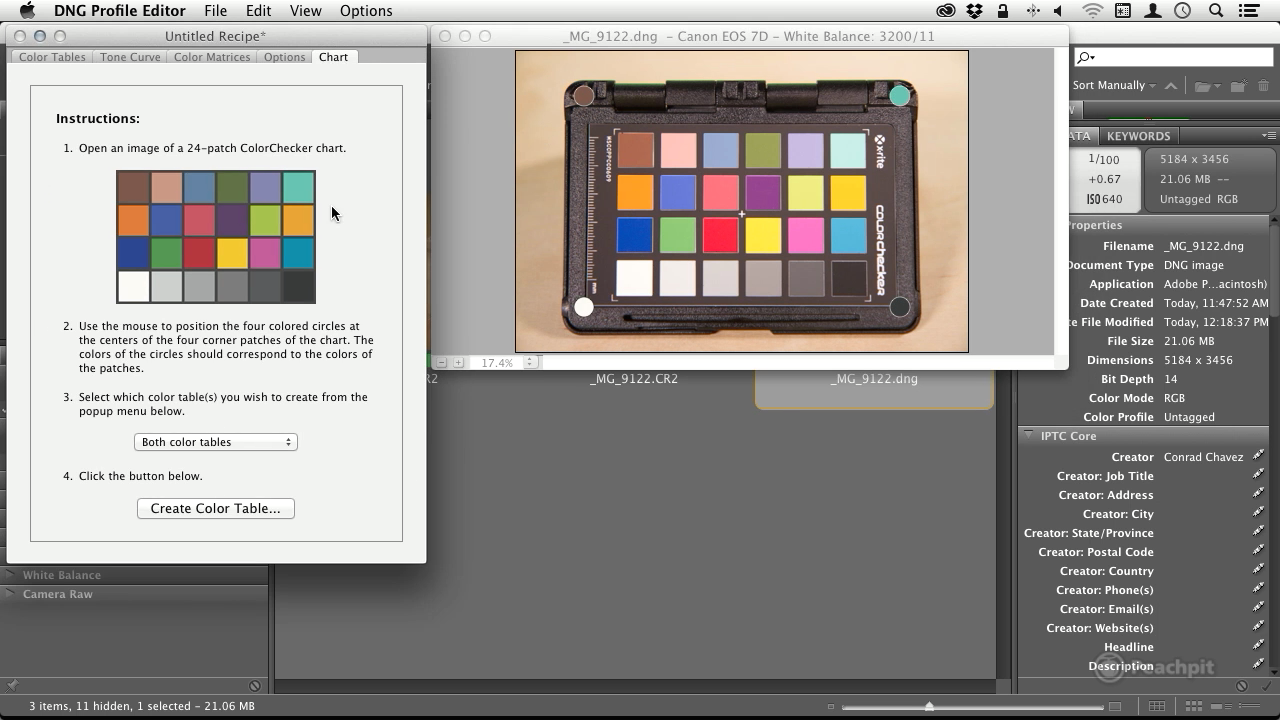Click the white corner circle on the chart image
Image resolution: width=1280 pixels, height=720 pixels.
(584, 306)
